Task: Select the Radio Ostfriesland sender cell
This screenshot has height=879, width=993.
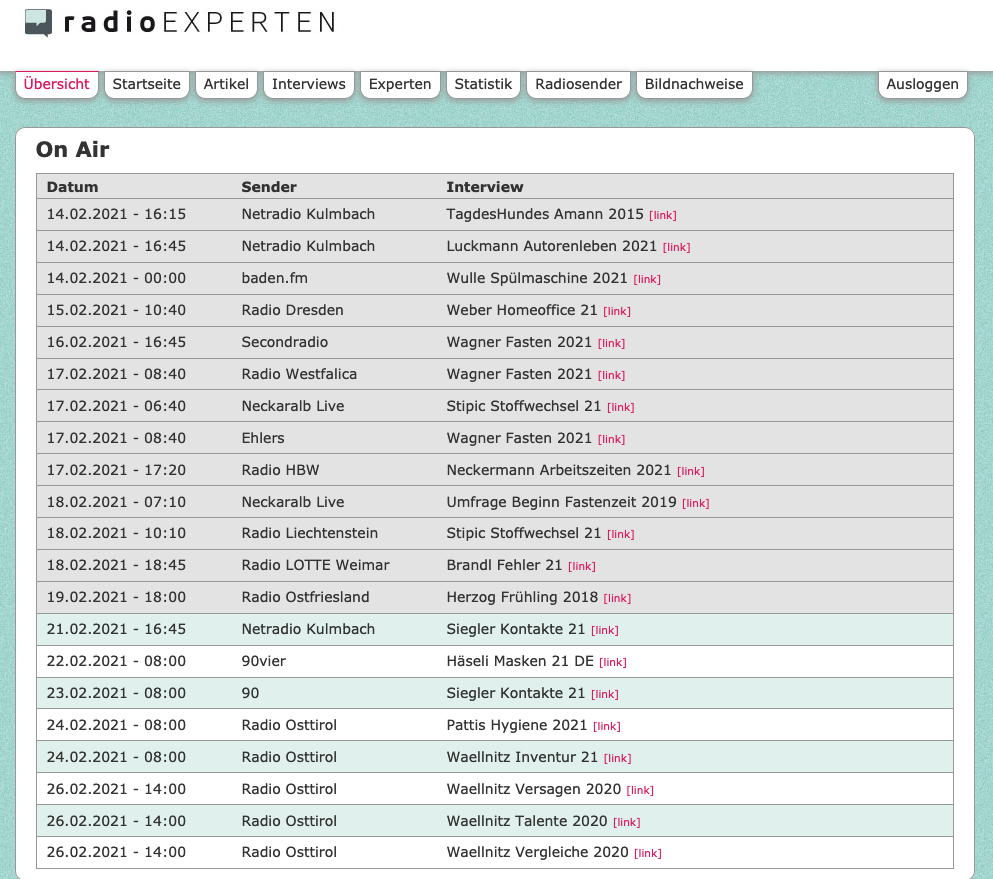Action: [x=305, y=597]
